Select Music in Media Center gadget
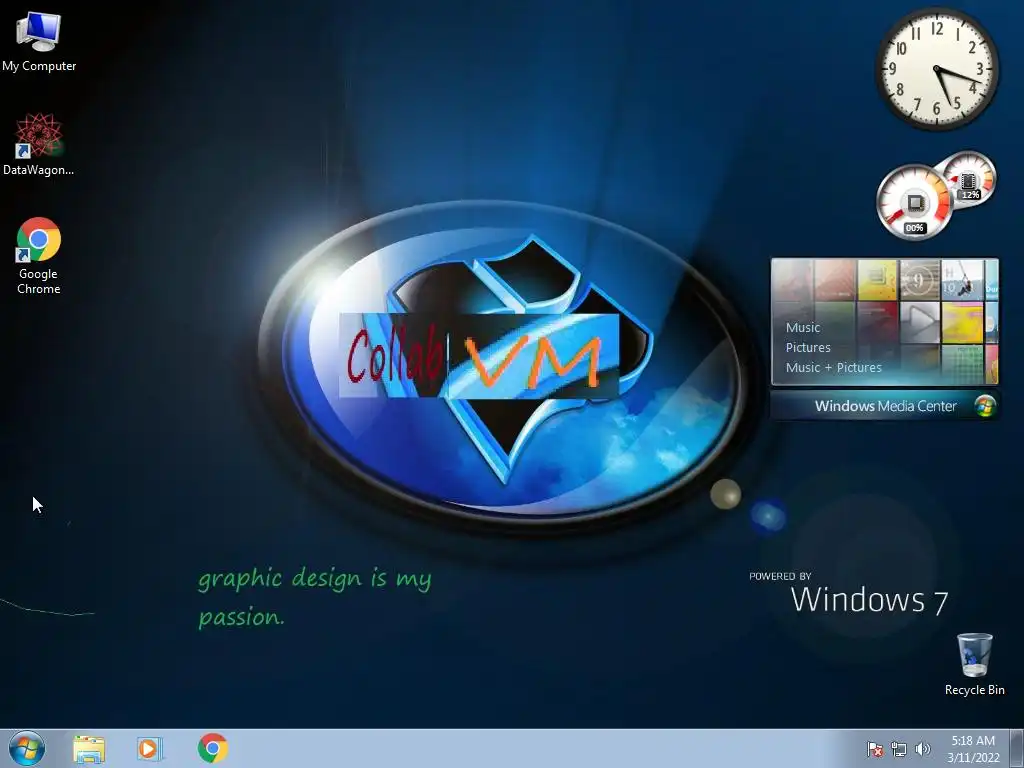1024x768 pixels. 803,328
